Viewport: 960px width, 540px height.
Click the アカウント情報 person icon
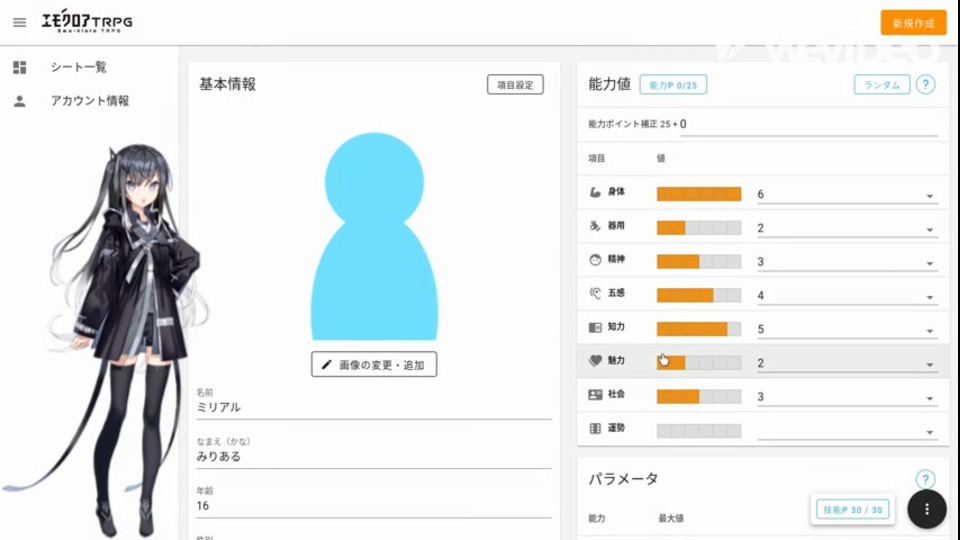coord(20,101)
